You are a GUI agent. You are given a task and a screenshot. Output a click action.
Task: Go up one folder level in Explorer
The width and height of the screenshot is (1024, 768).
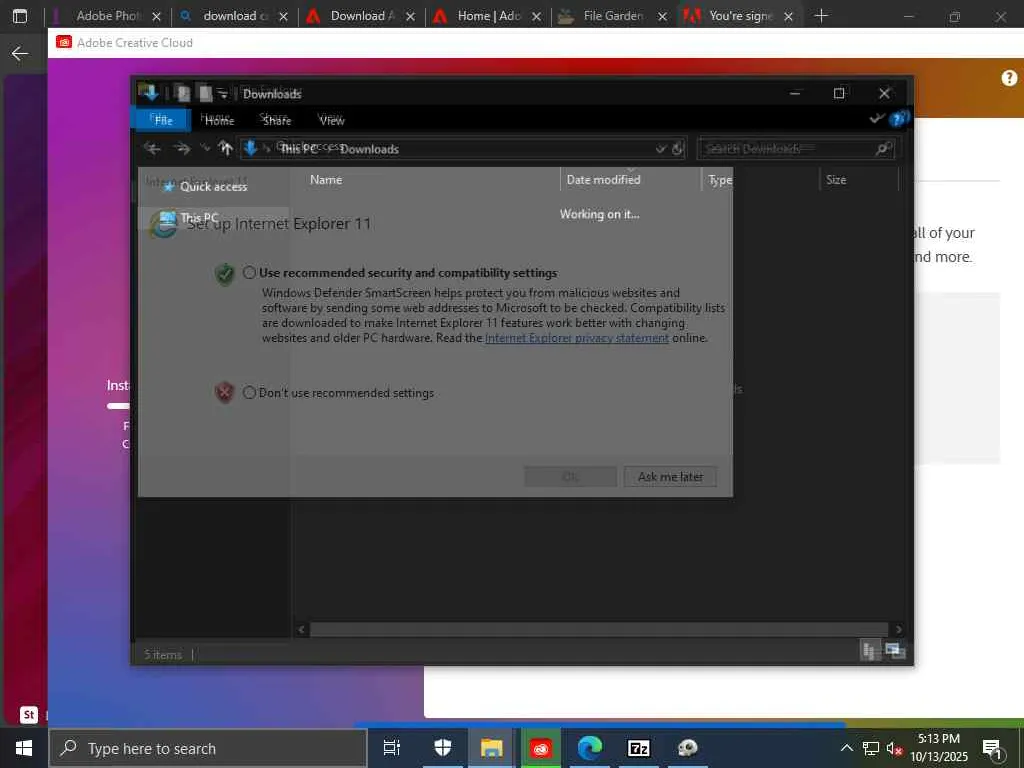coord(225,149)
